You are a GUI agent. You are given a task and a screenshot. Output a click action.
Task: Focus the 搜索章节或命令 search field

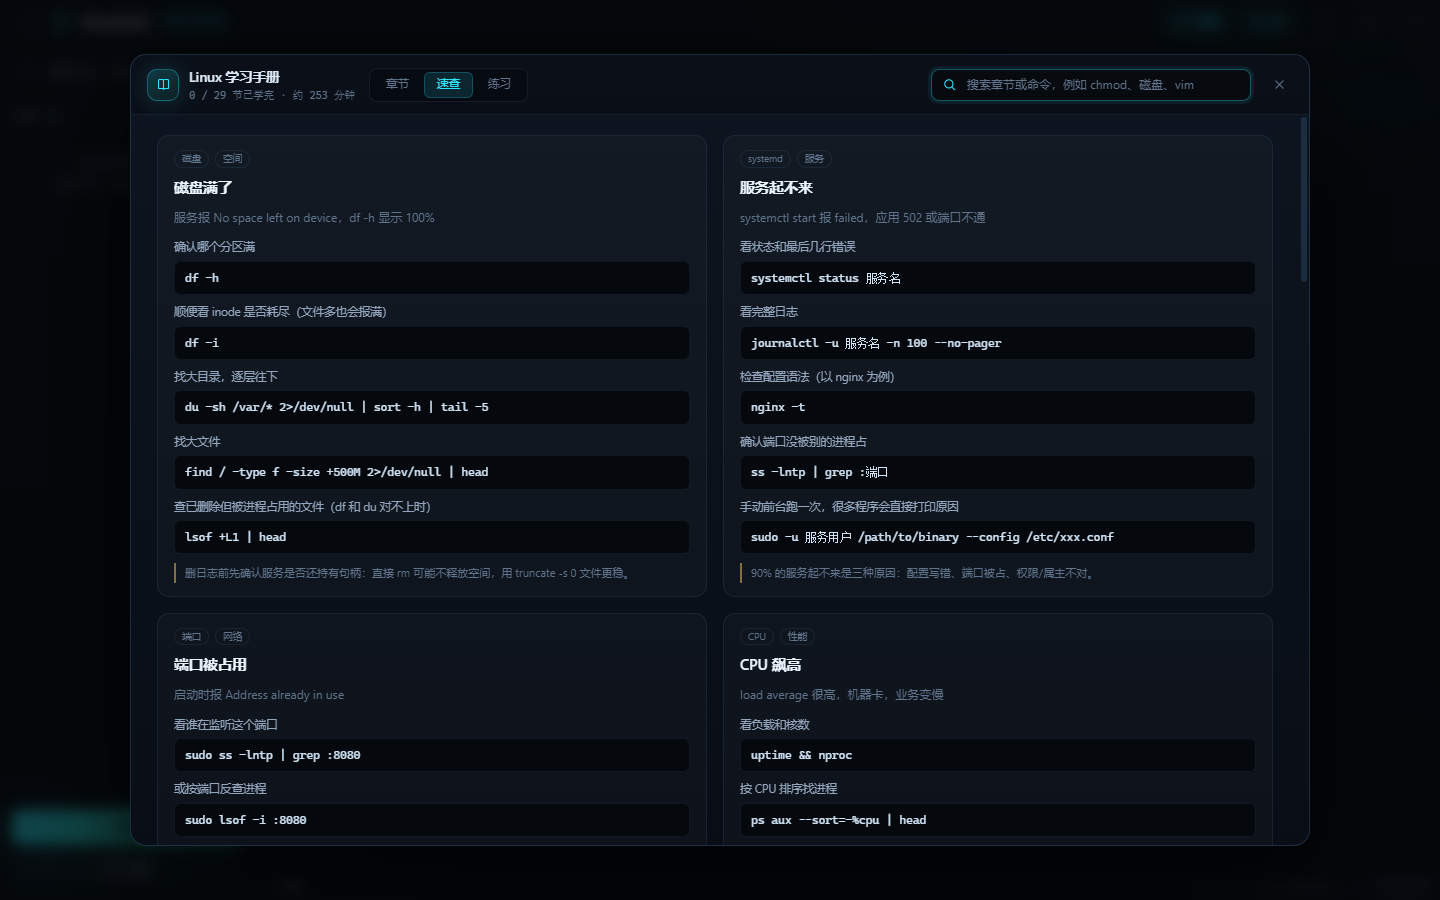pyautogui.click(x=1091, y=85)
